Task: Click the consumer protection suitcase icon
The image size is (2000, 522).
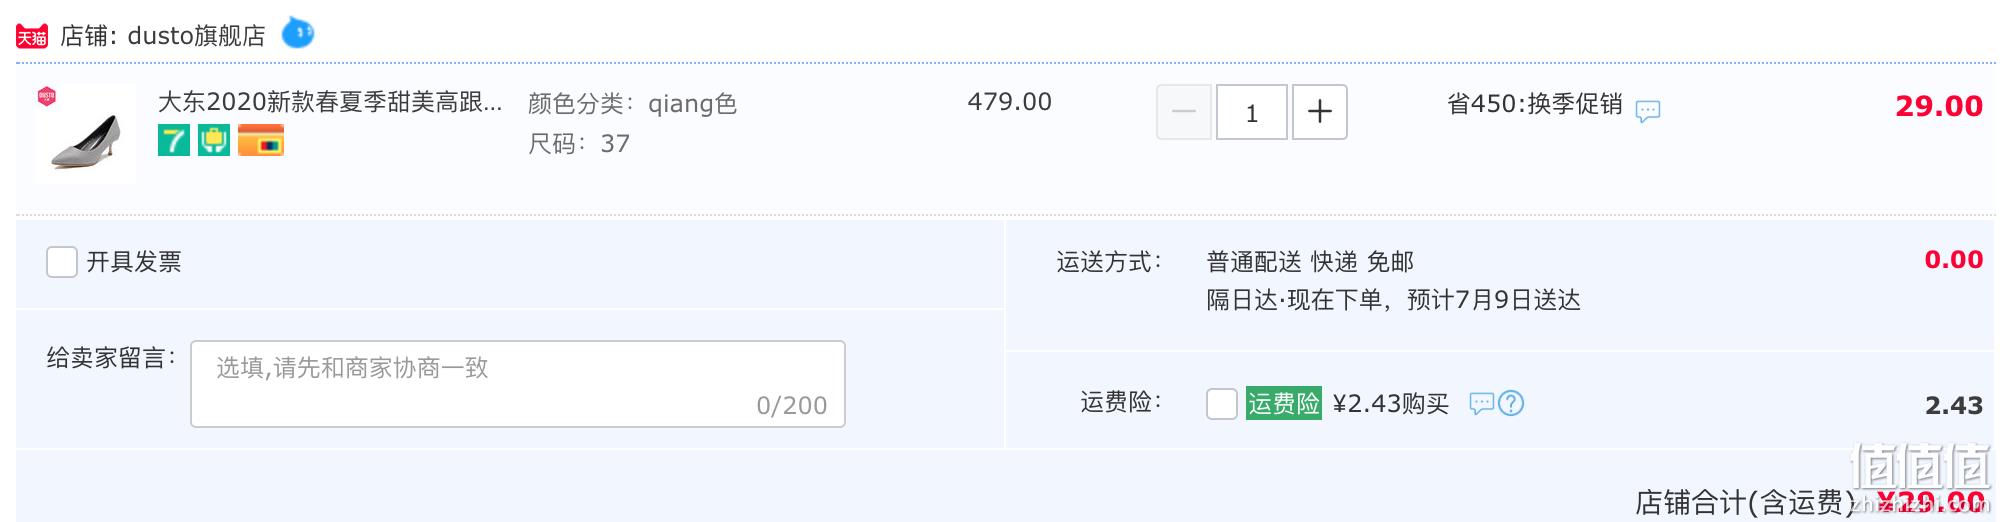Action: pyautogui.click(x=214, y=140)
